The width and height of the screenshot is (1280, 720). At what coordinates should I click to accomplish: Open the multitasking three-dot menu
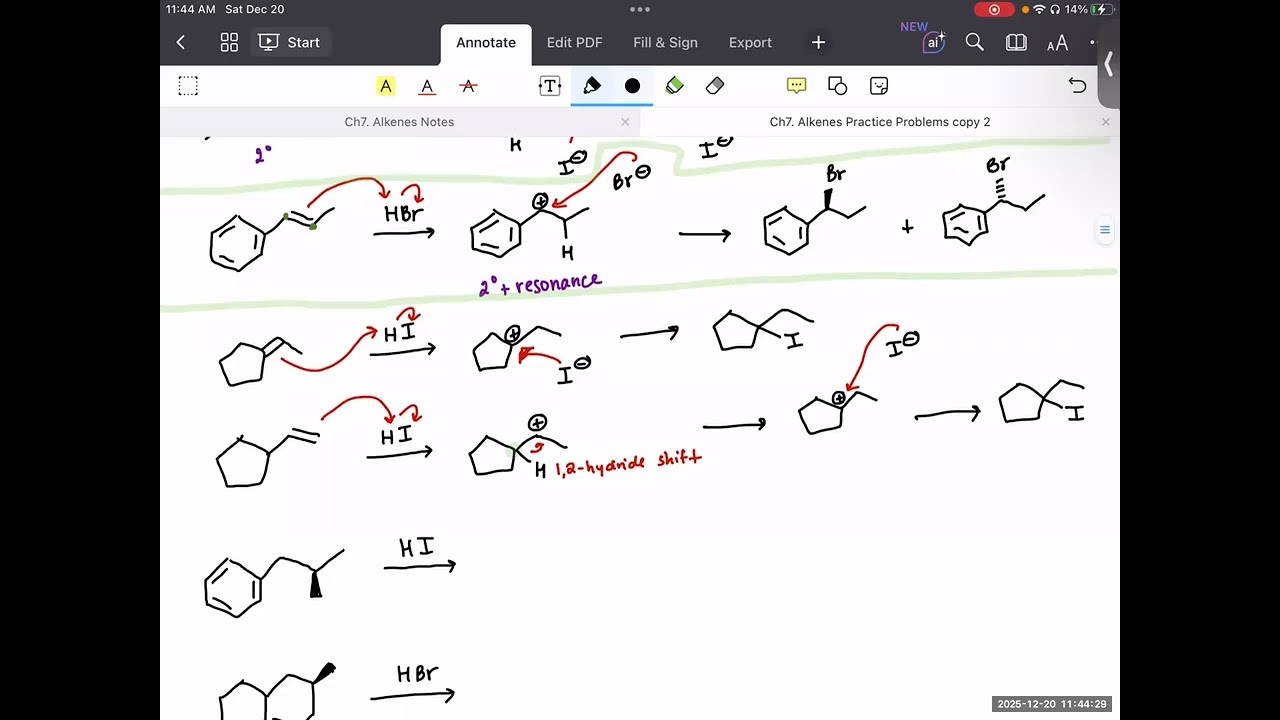coord(640,9)
